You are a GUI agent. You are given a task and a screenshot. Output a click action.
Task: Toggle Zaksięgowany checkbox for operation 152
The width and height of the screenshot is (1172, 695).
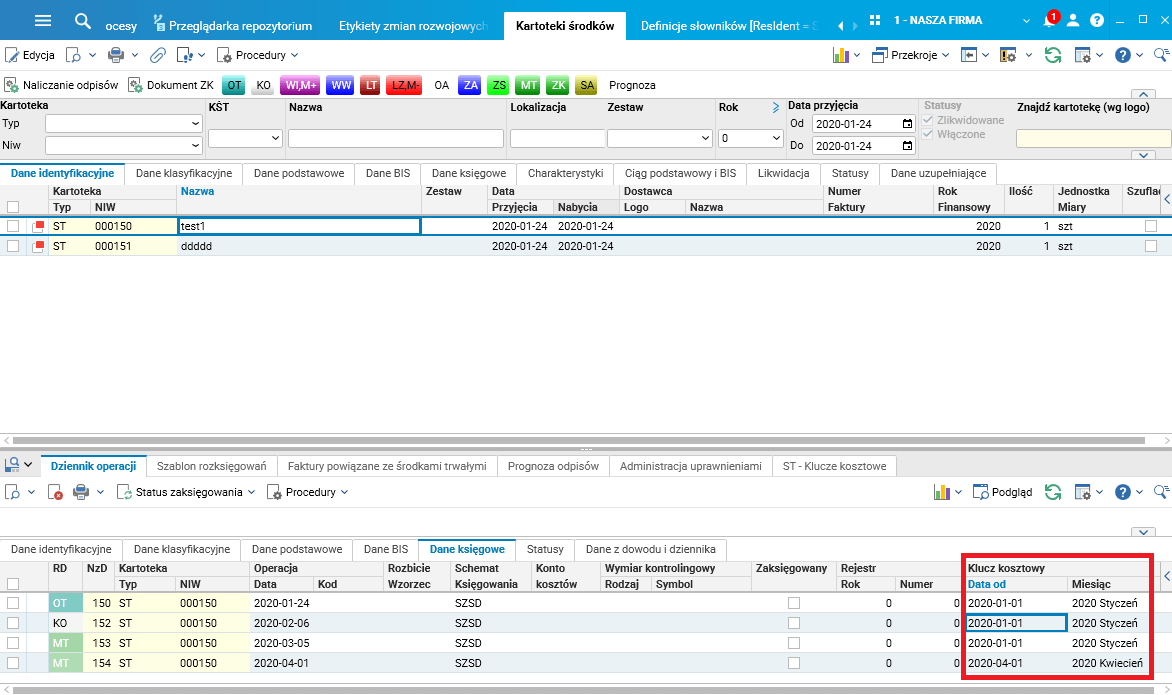click(794, 623)
